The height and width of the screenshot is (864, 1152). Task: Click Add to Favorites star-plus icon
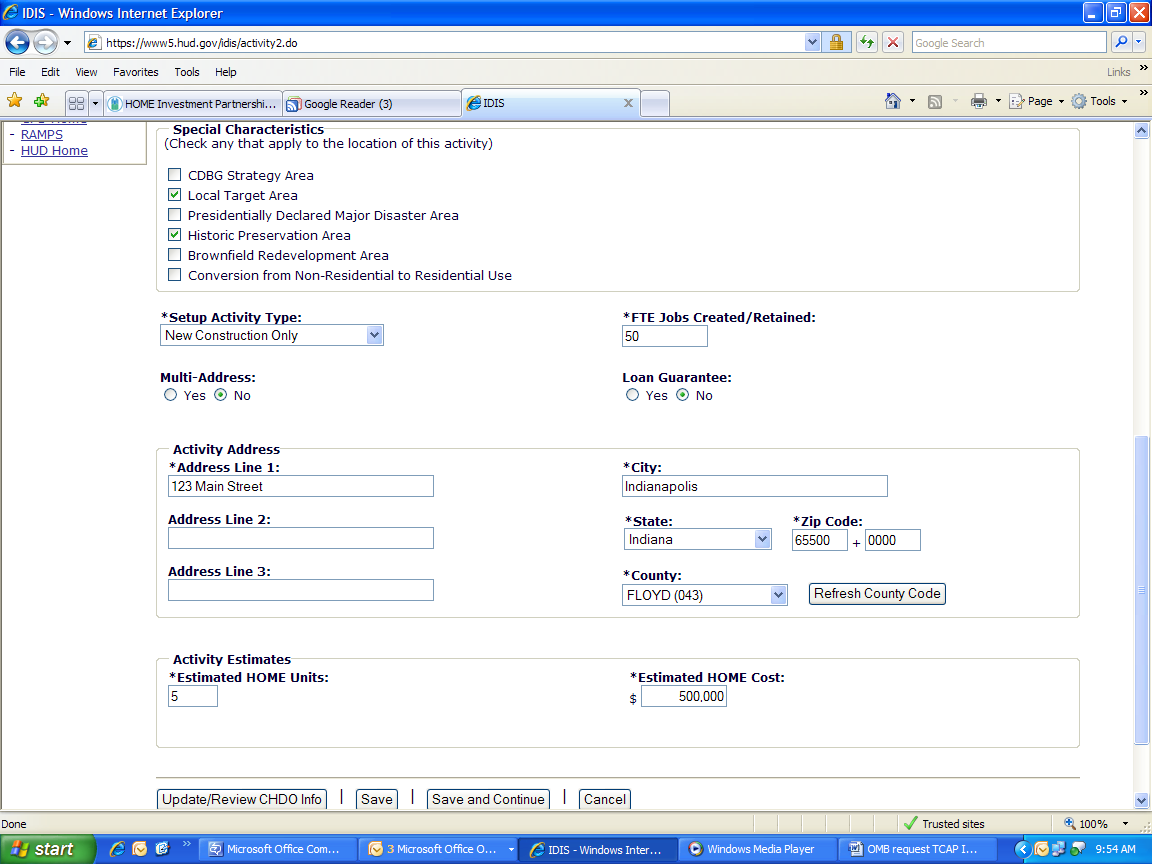(42, 101)
